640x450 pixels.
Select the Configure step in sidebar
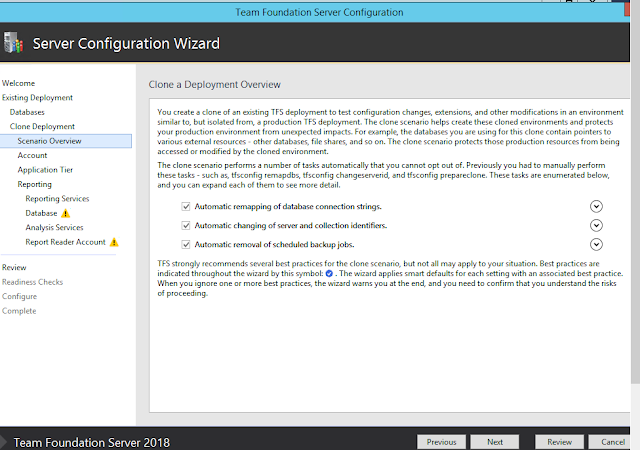tap(19, 296)
